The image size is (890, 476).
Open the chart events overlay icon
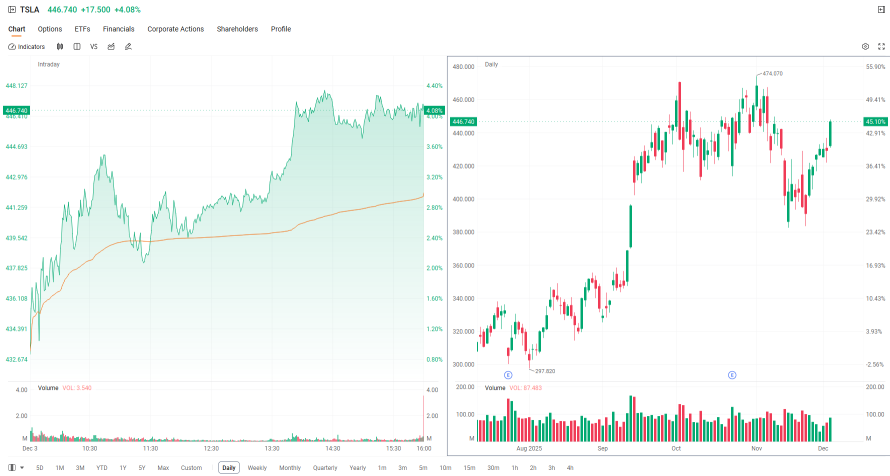coord(111,47)
